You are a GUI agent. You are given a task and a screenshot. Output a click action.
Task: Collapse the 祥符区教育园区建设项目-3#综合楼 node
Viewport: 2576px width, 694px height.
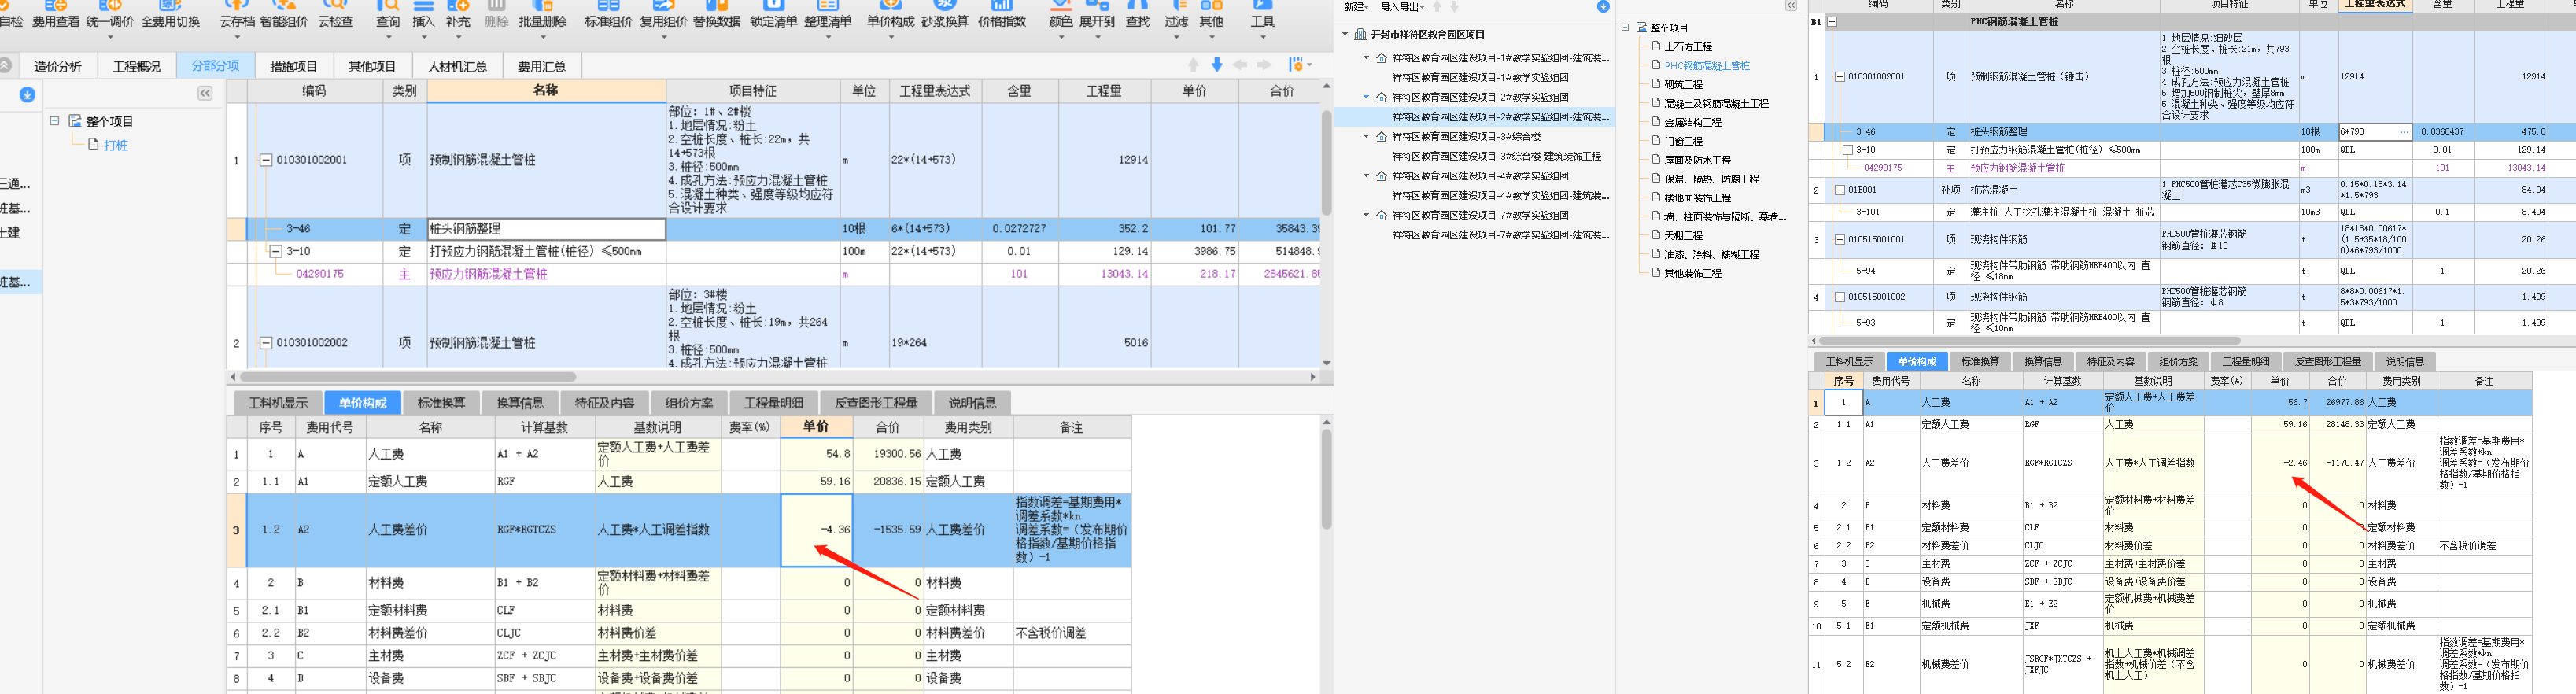(x=1367, y=137)
